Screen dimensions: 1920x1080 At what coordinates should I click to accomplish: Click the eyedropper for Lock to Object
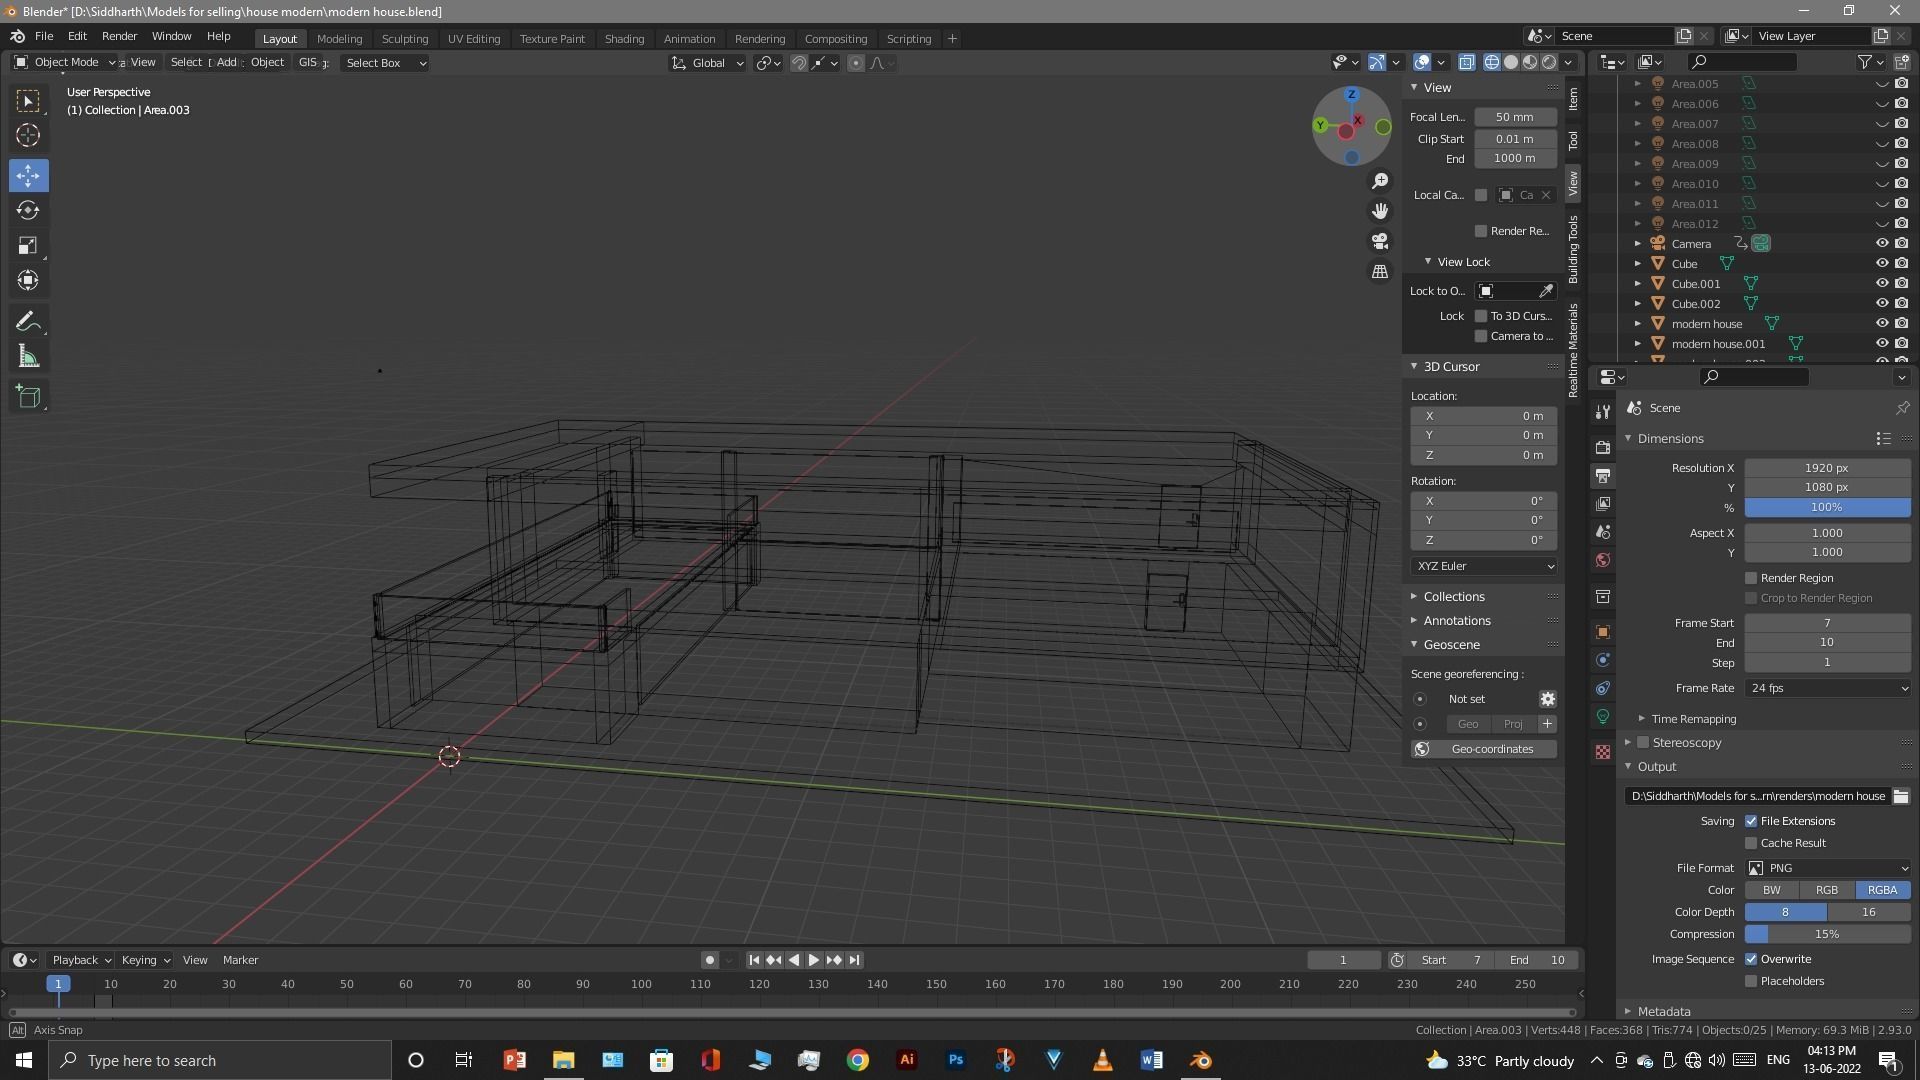pyautogui.click(x=1546, y=291)
